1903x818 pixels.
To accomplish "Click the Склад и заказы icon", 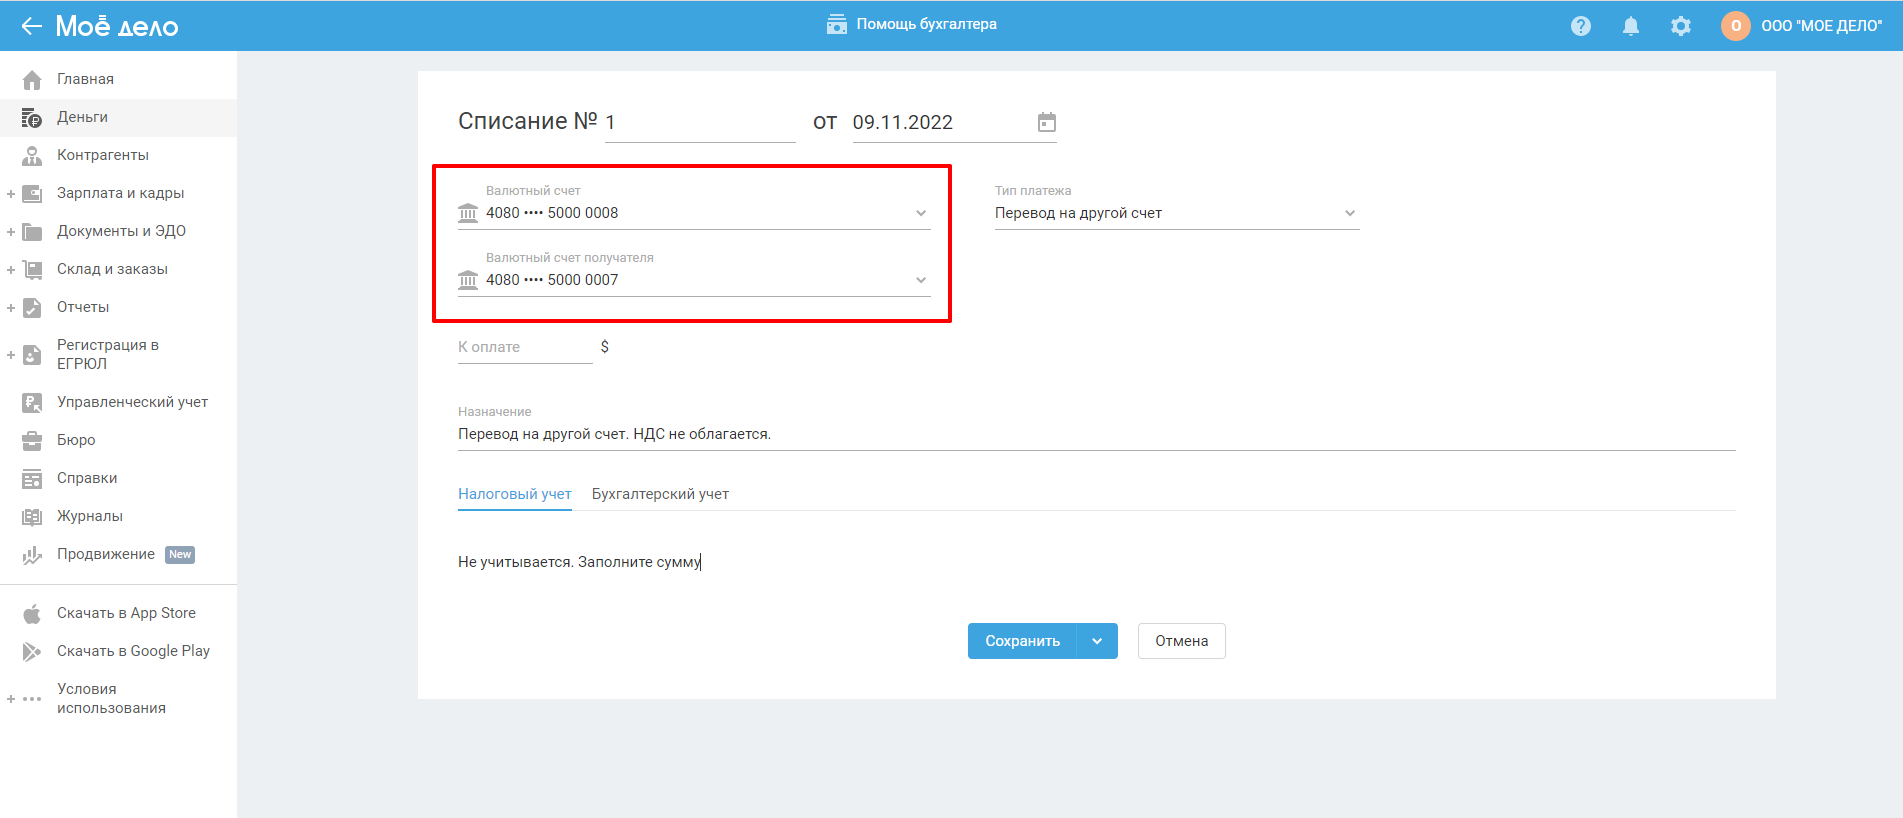I will tap(32, 269).
